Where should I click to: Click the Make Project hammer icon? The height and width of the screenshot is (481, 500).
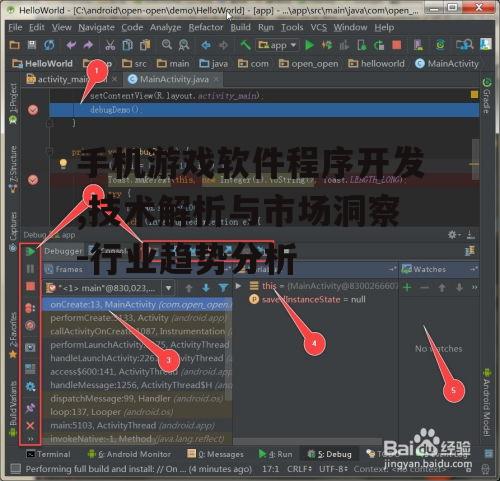pyautogui.click(x=245, y=45)
